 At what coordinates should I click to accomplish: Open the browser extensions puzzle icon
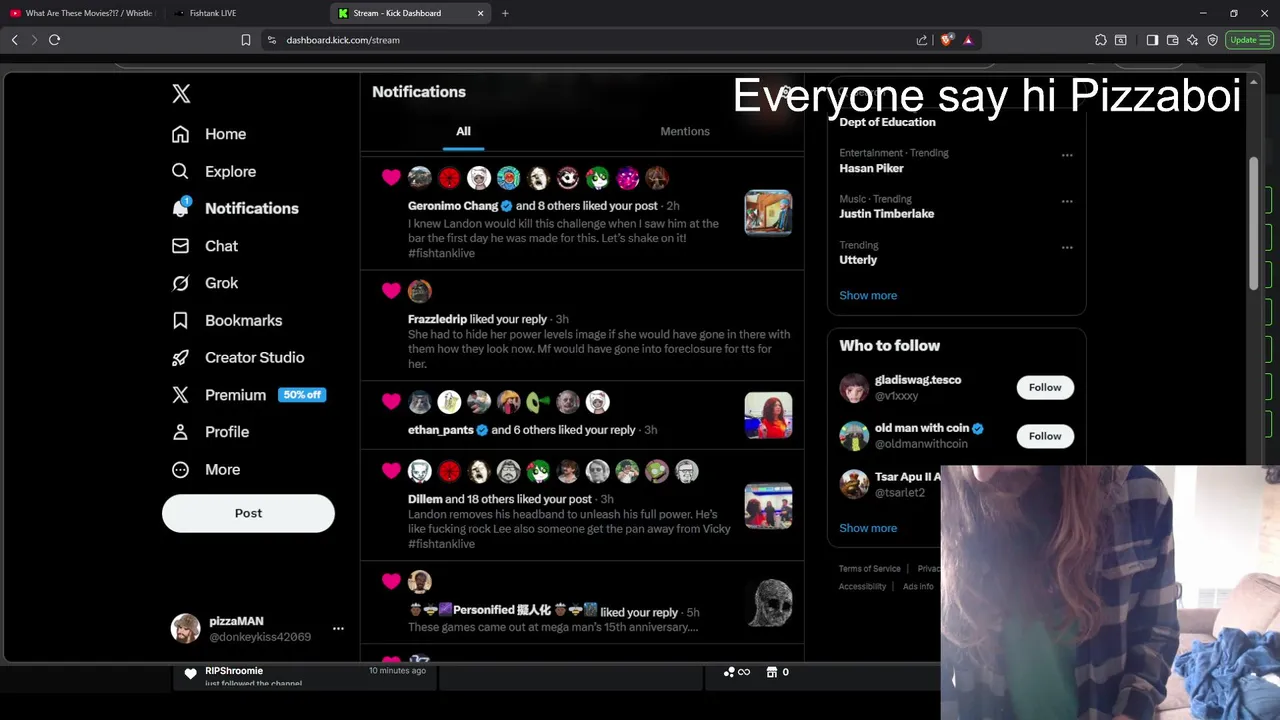pyautogui.click(x=1101, y=40)
